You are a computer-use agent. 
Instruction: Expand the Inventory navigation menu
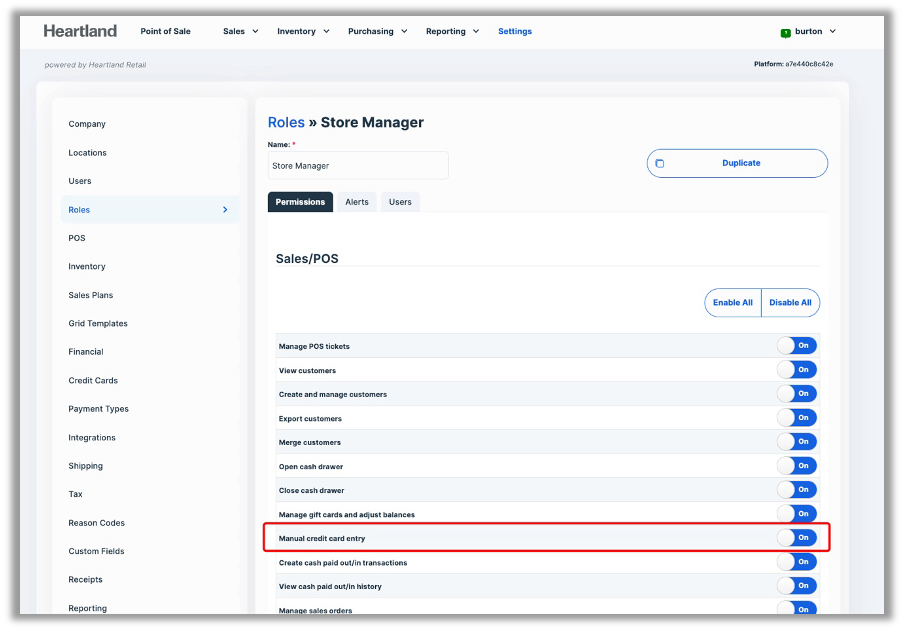pyautogui.click(x=302, y=31)
